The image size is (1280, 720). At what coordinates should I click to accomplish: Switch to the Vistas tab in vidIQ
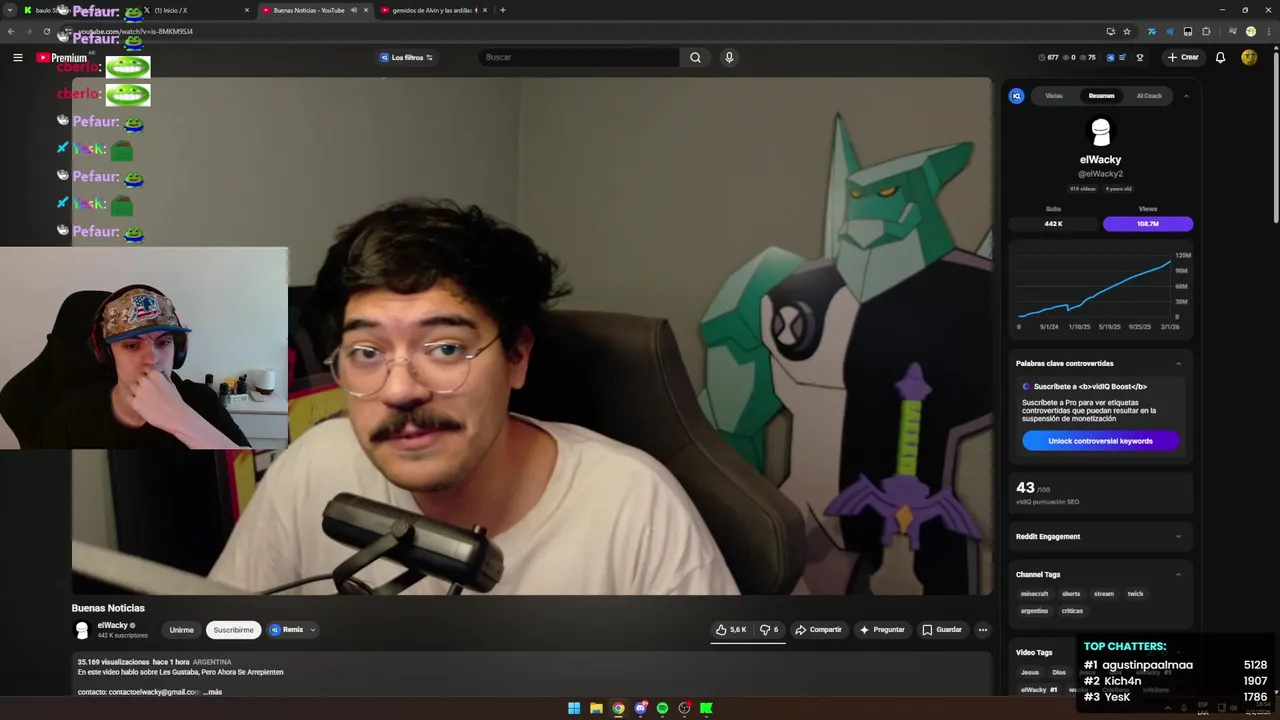(1054, 96)
